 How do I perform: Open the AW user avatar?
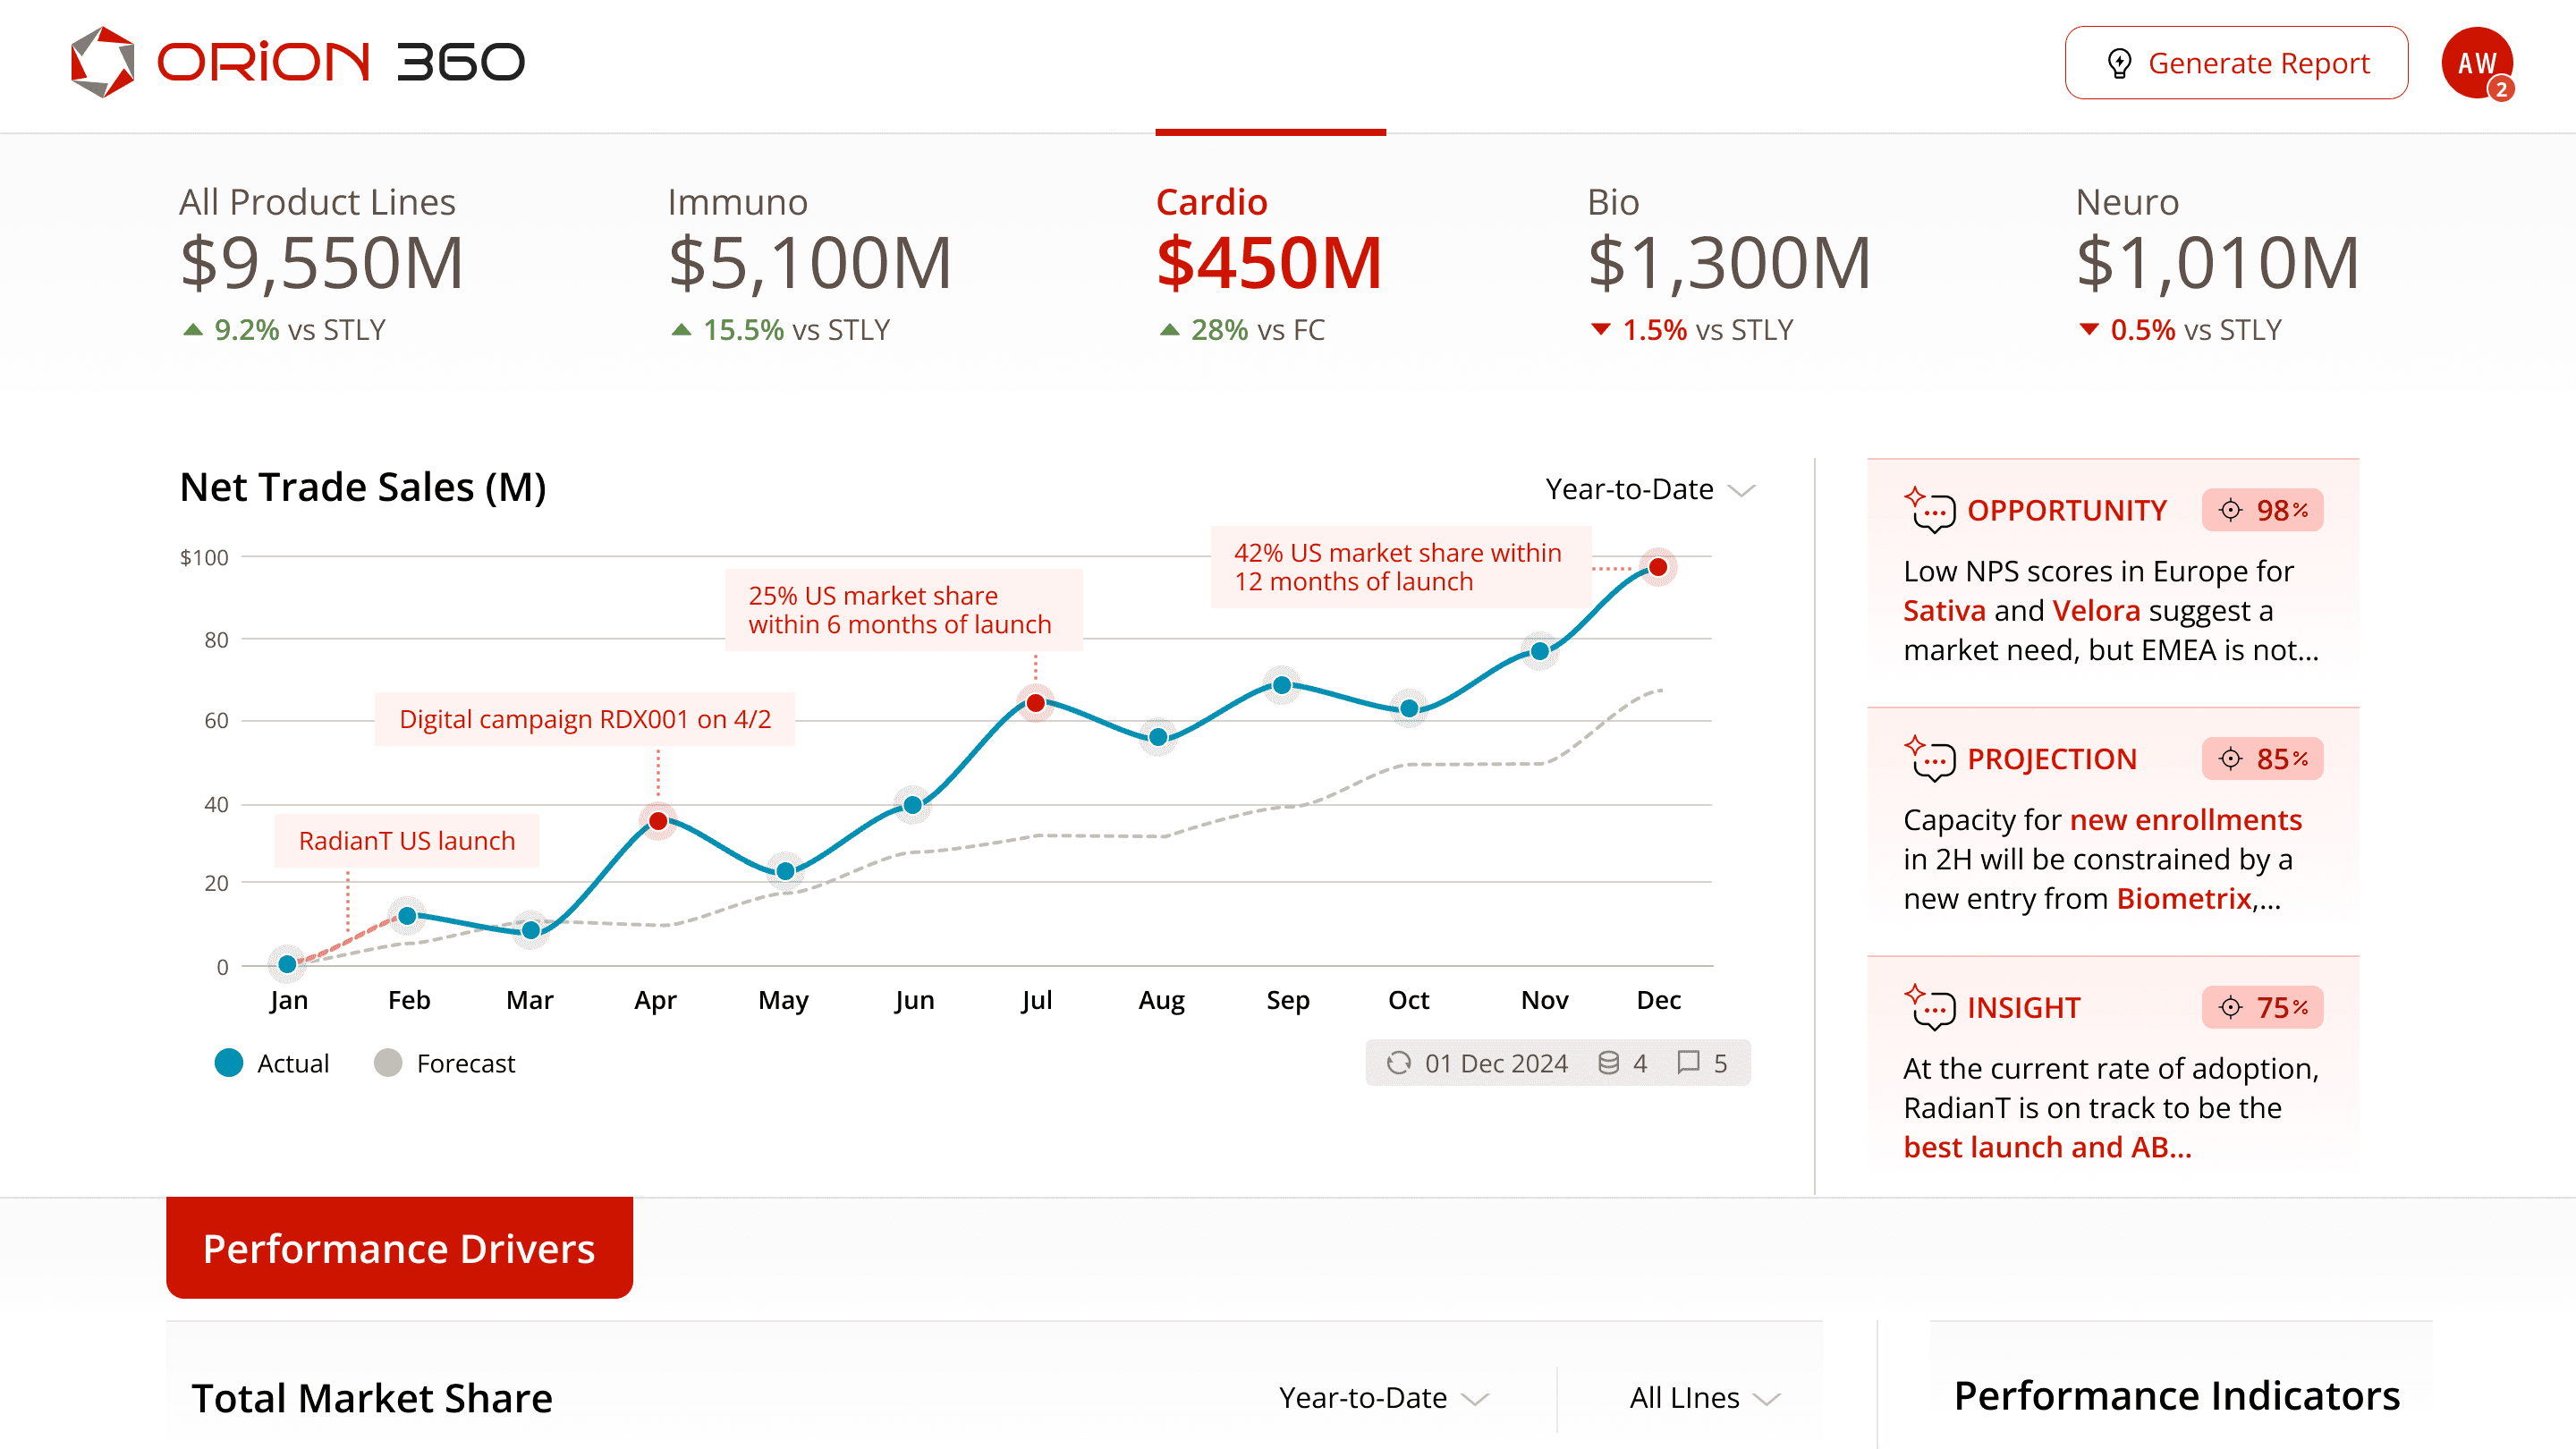2476,63
